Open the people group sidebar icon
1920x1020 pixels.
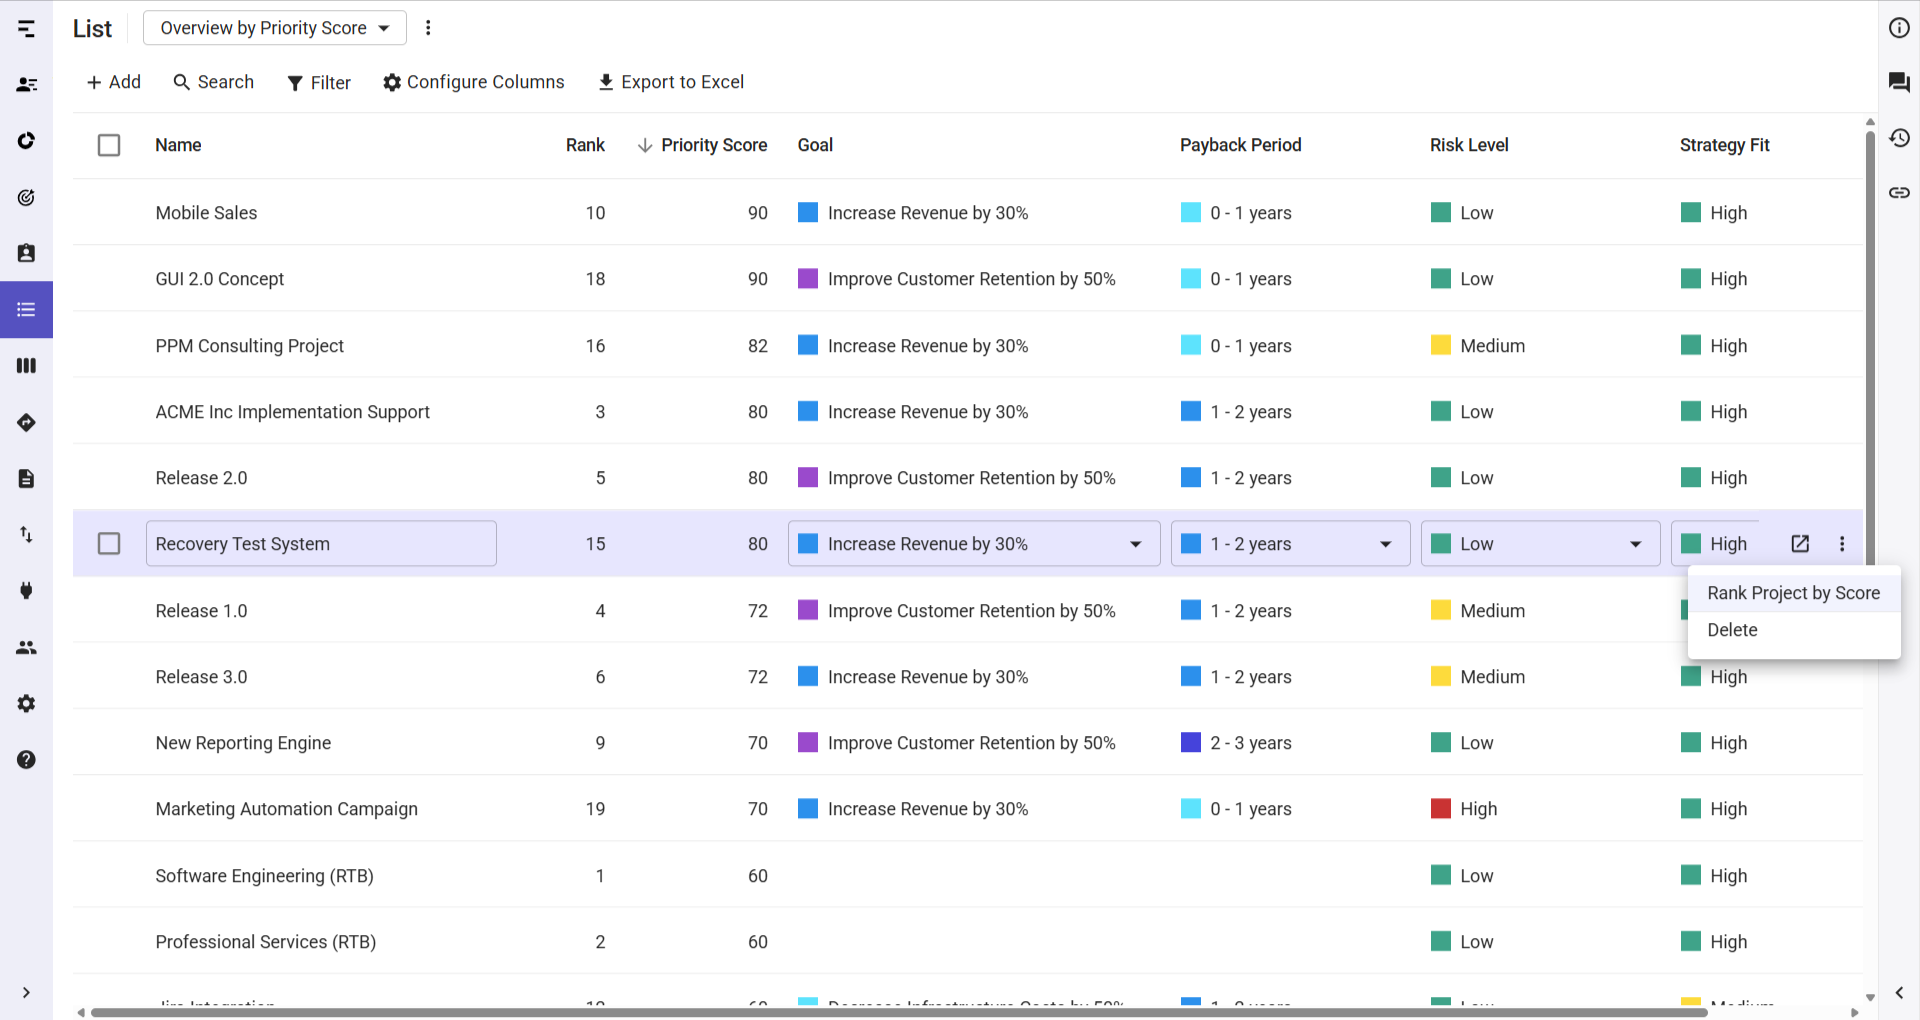point(26,648)
